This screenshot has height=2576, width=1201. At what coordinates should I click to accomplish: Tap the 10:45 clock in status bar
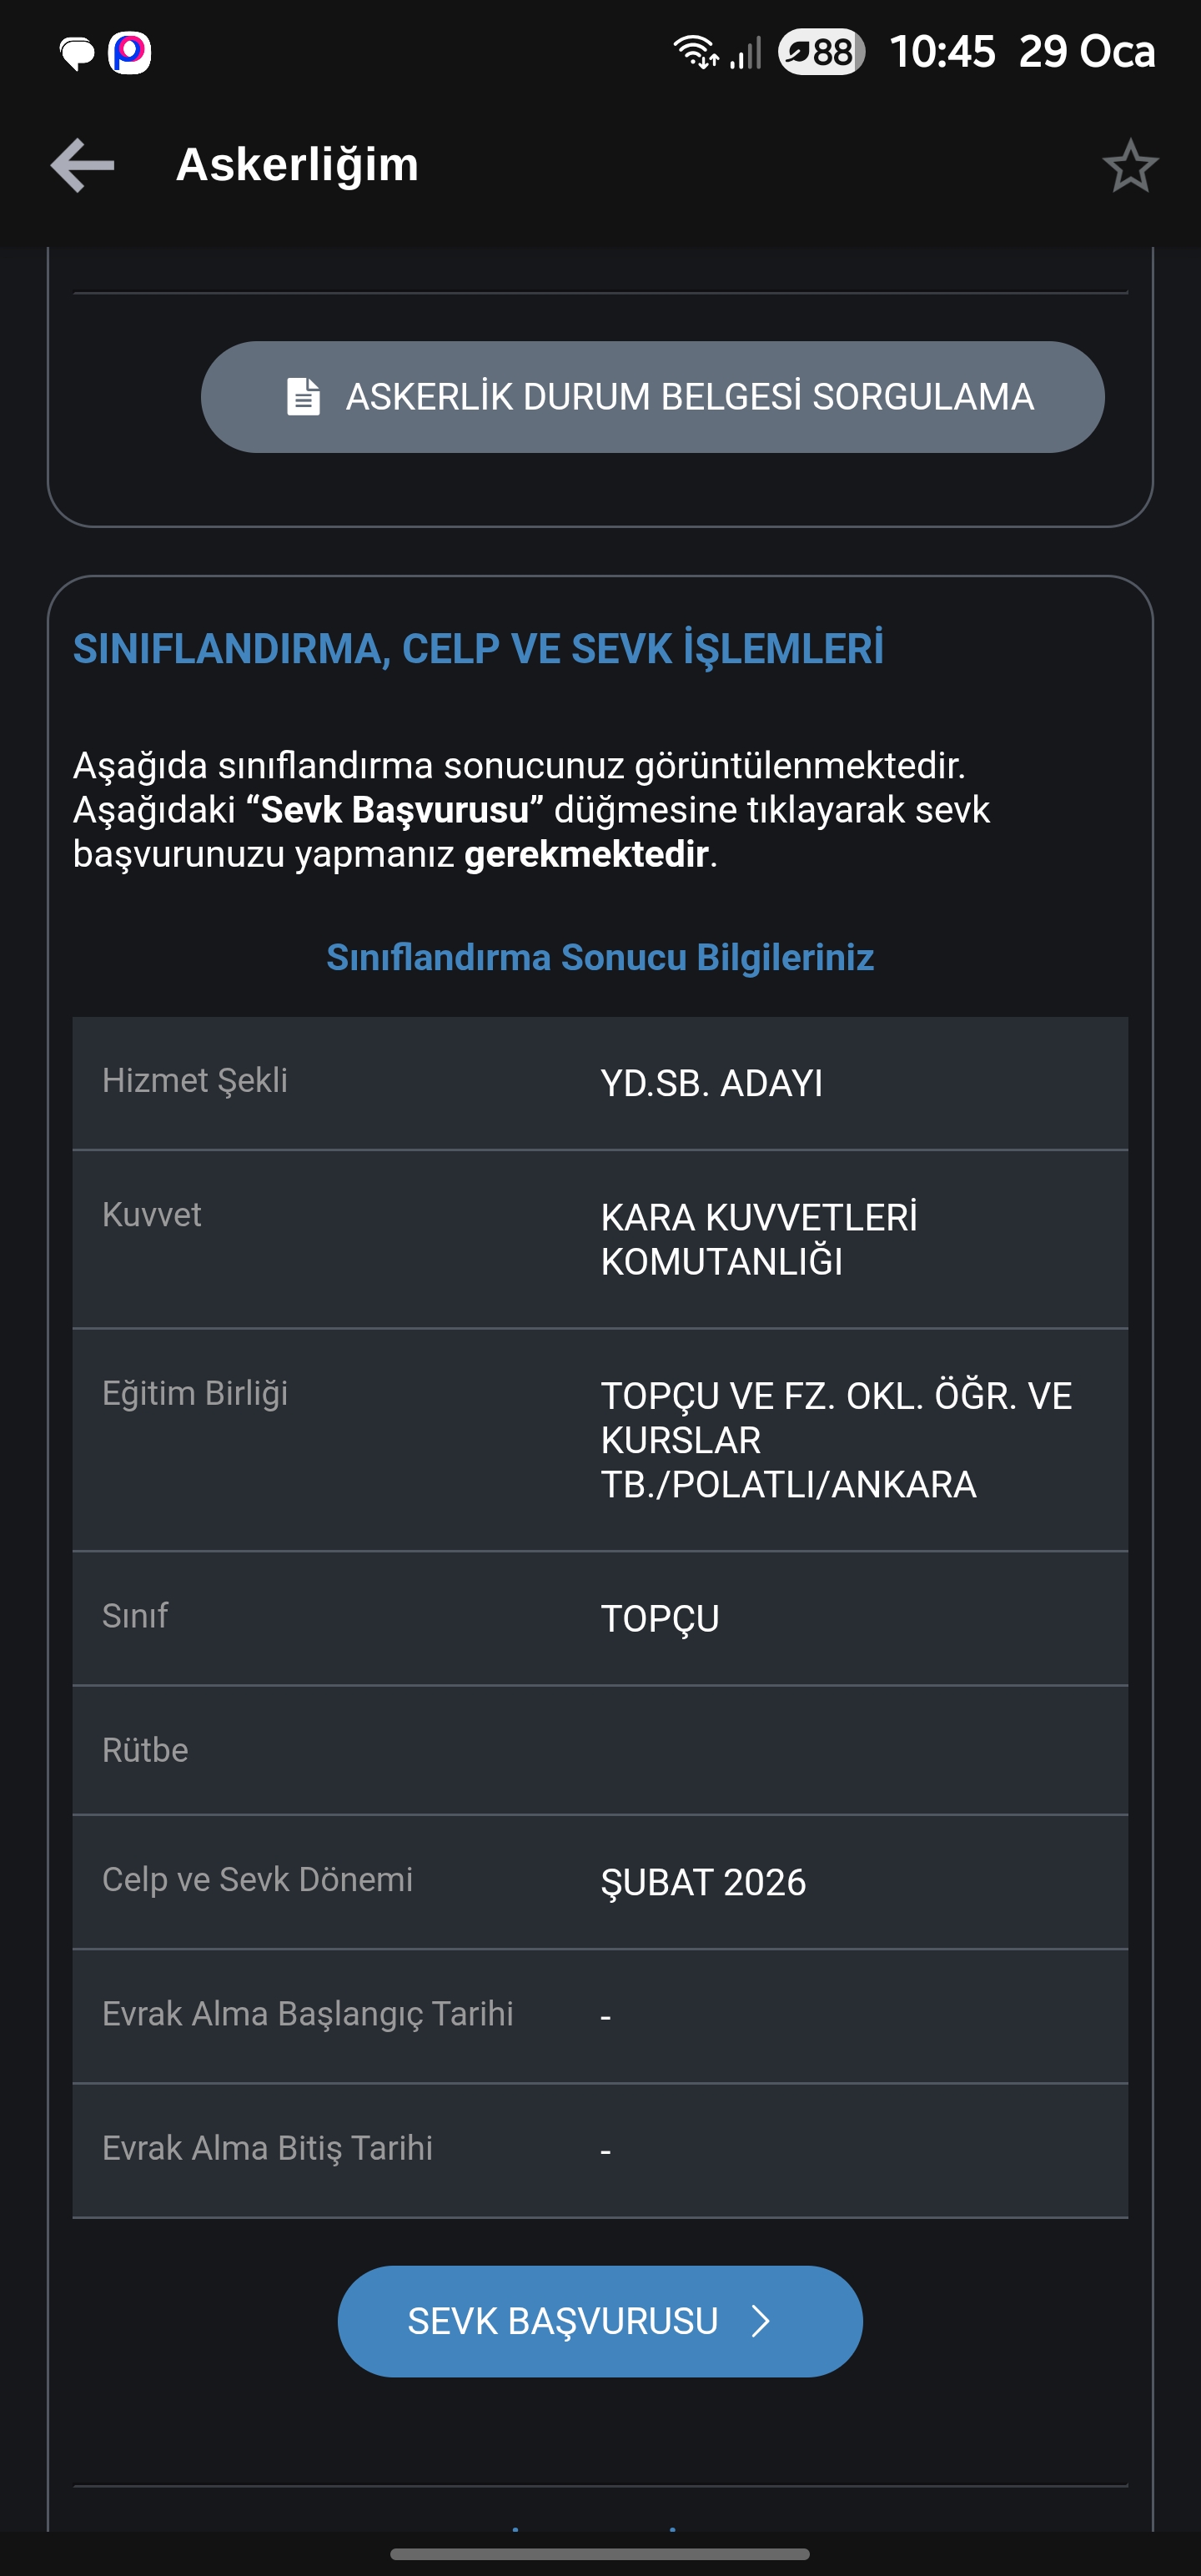tap(942, 52)
